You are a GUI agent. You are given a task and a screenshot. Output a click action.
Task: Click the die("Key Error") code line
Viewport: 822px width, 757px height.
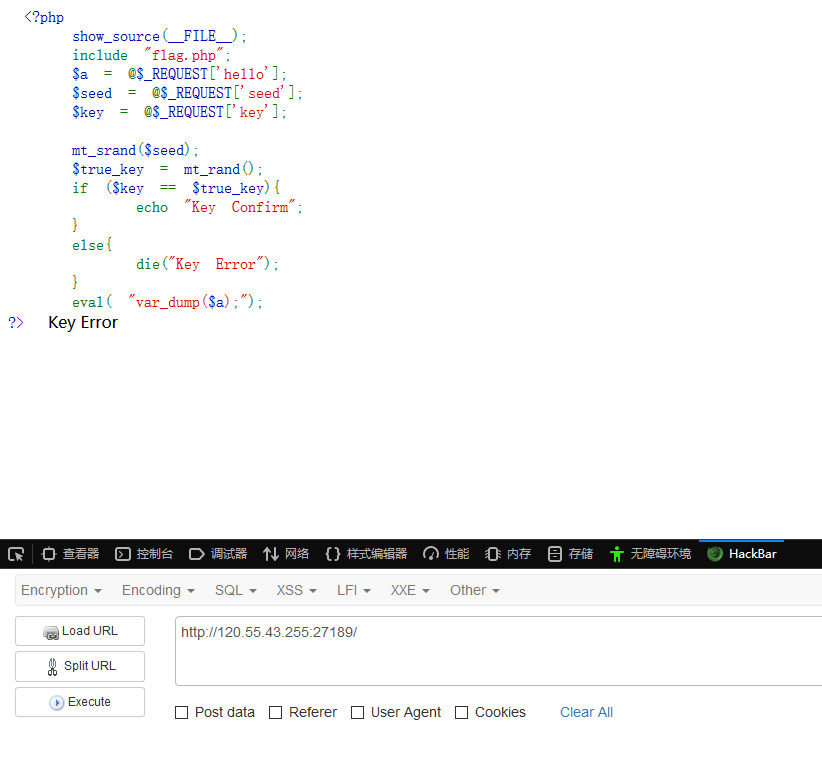207,264
